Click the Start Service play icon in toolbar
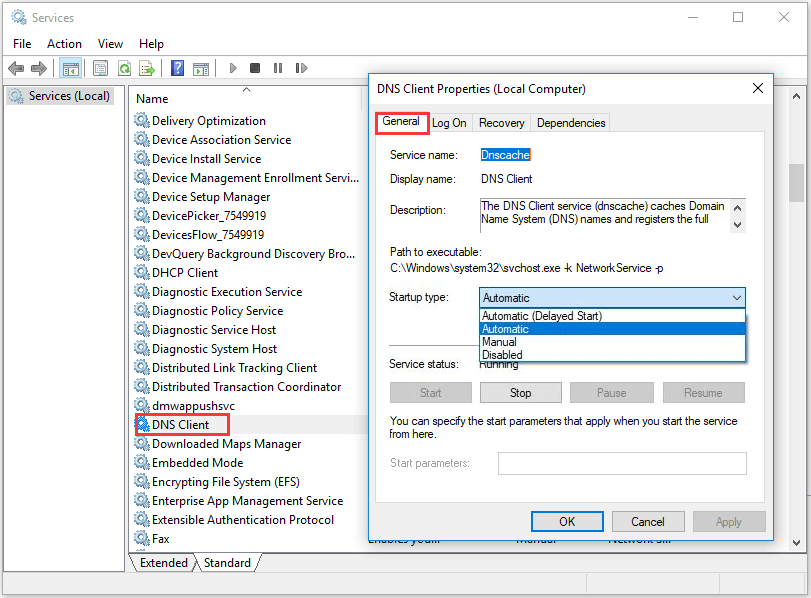Viewport: 811px width, 598px height. point(233,68)
